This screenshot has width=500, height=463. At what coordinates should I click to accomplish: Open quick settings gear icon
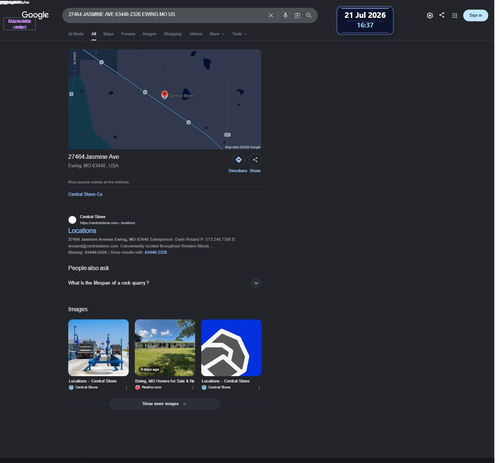click(430, 15)
